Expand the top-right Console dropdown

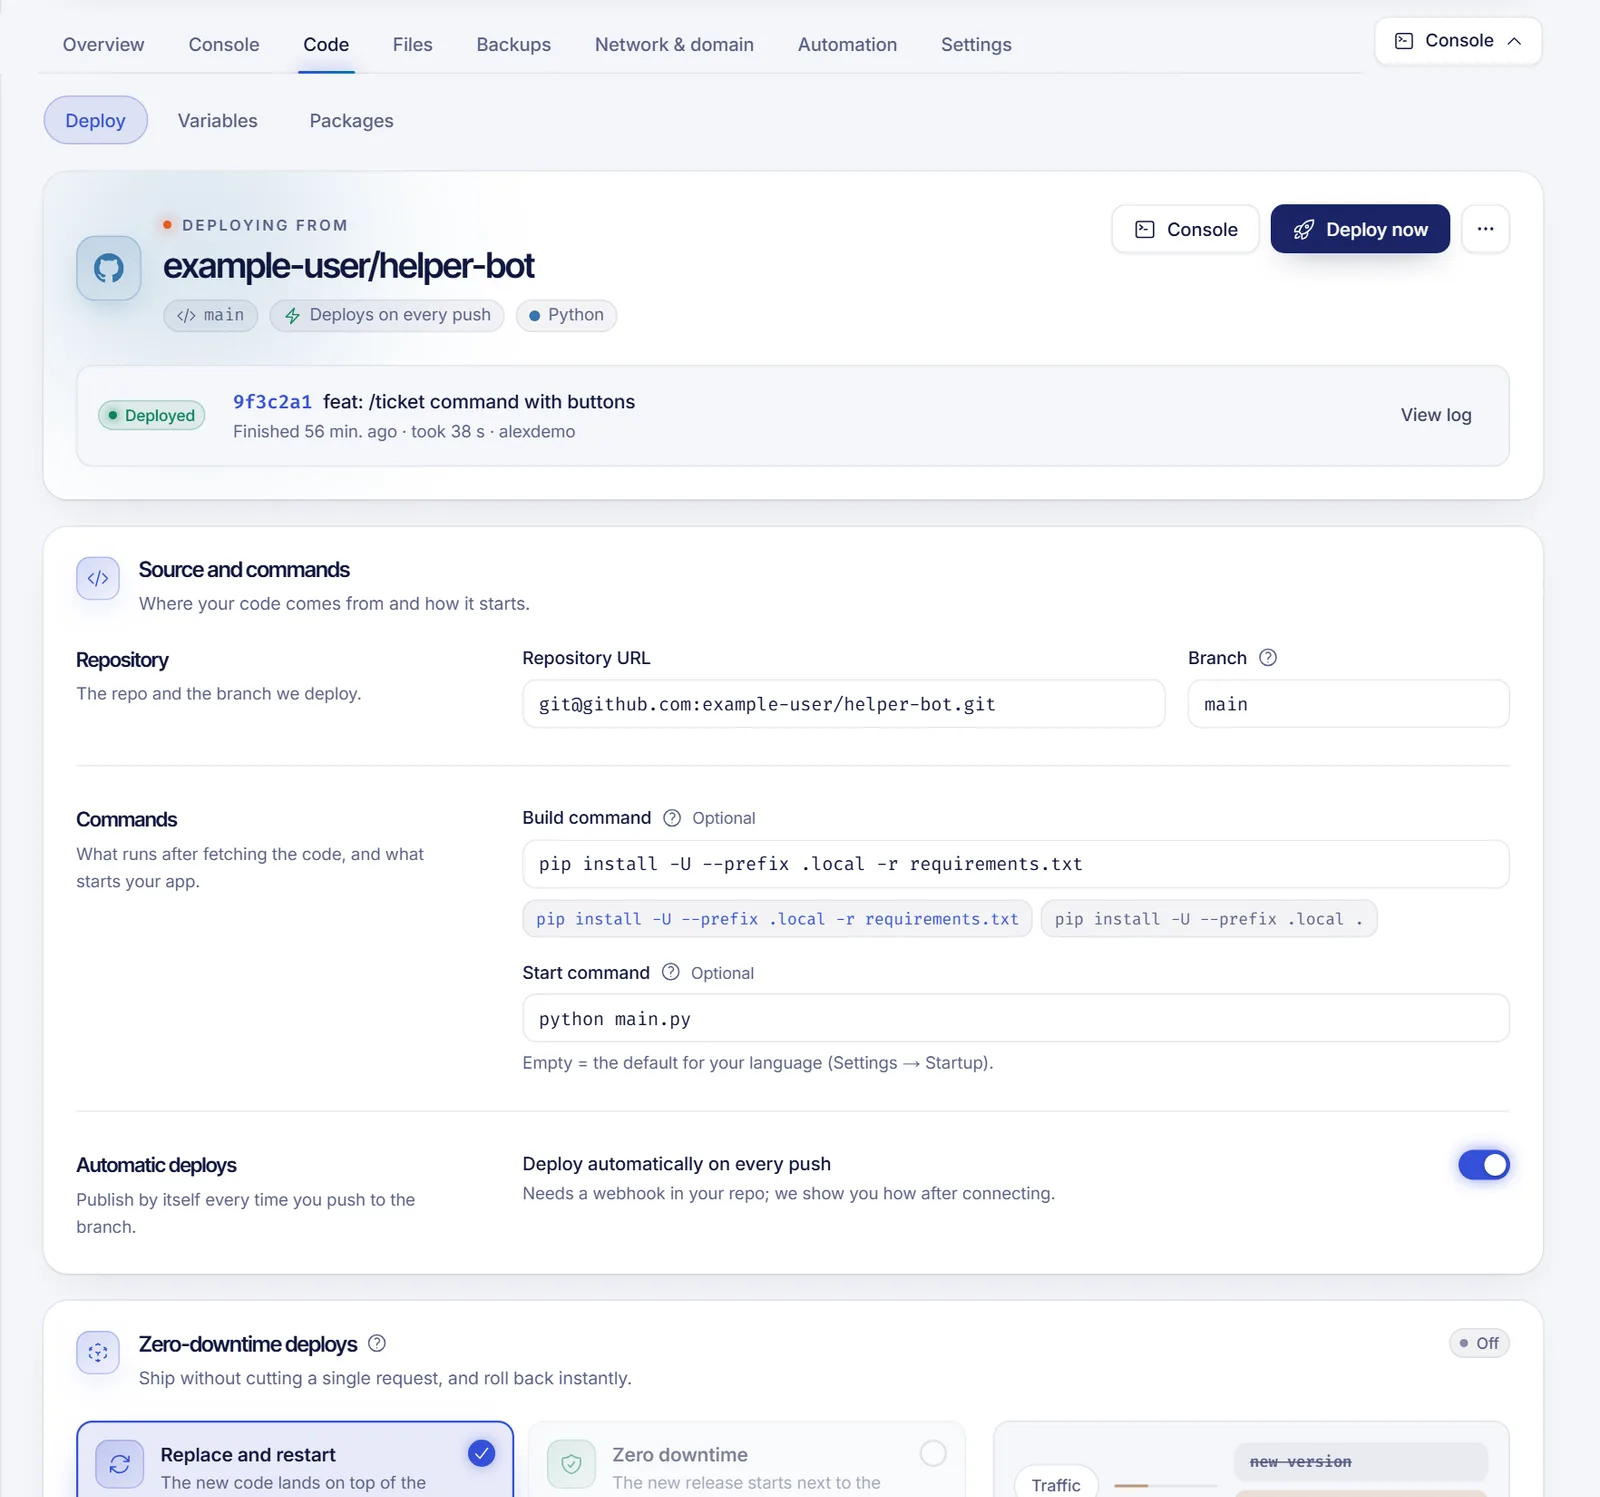coord(1458,41)
